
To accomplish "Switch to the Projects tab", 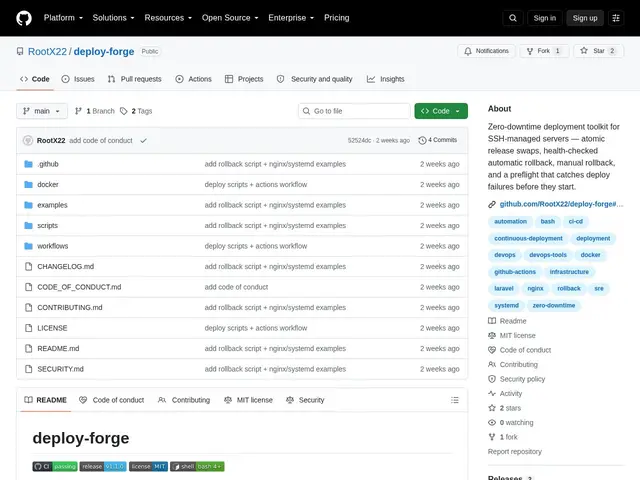I will point(244,79).
